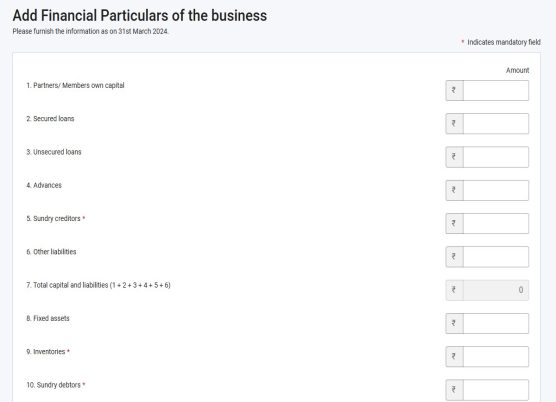Click rupee icon beside Partners/Members own capital
Screen dimensions: 556x402
(x=454, y=90)
